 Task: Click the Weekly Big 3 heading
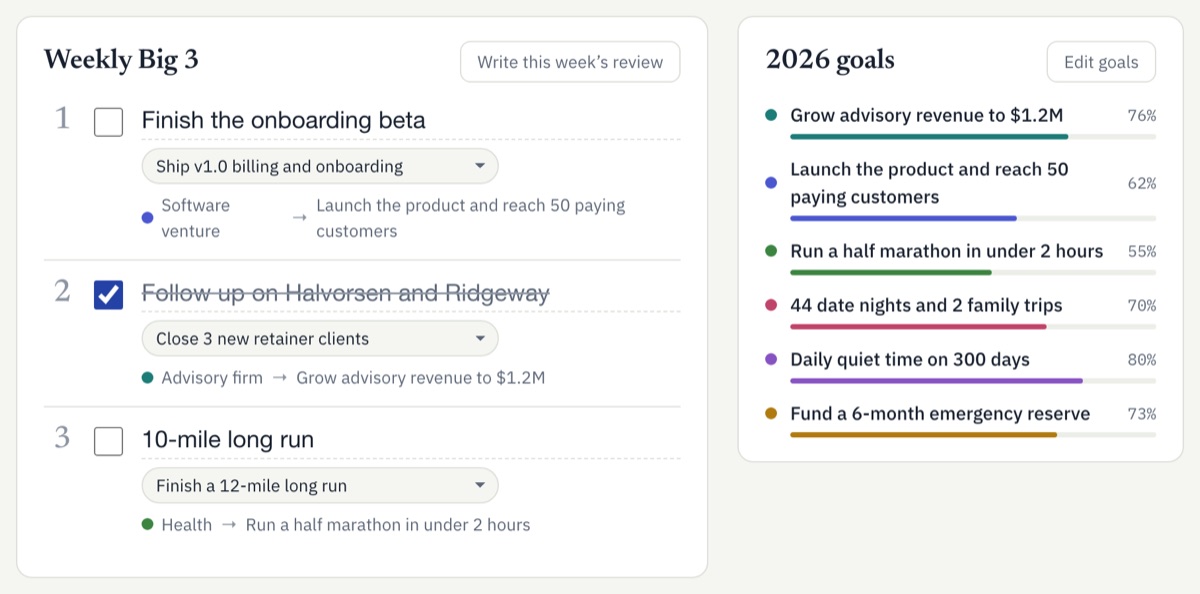pyautogui.click(x=121, y=60)
